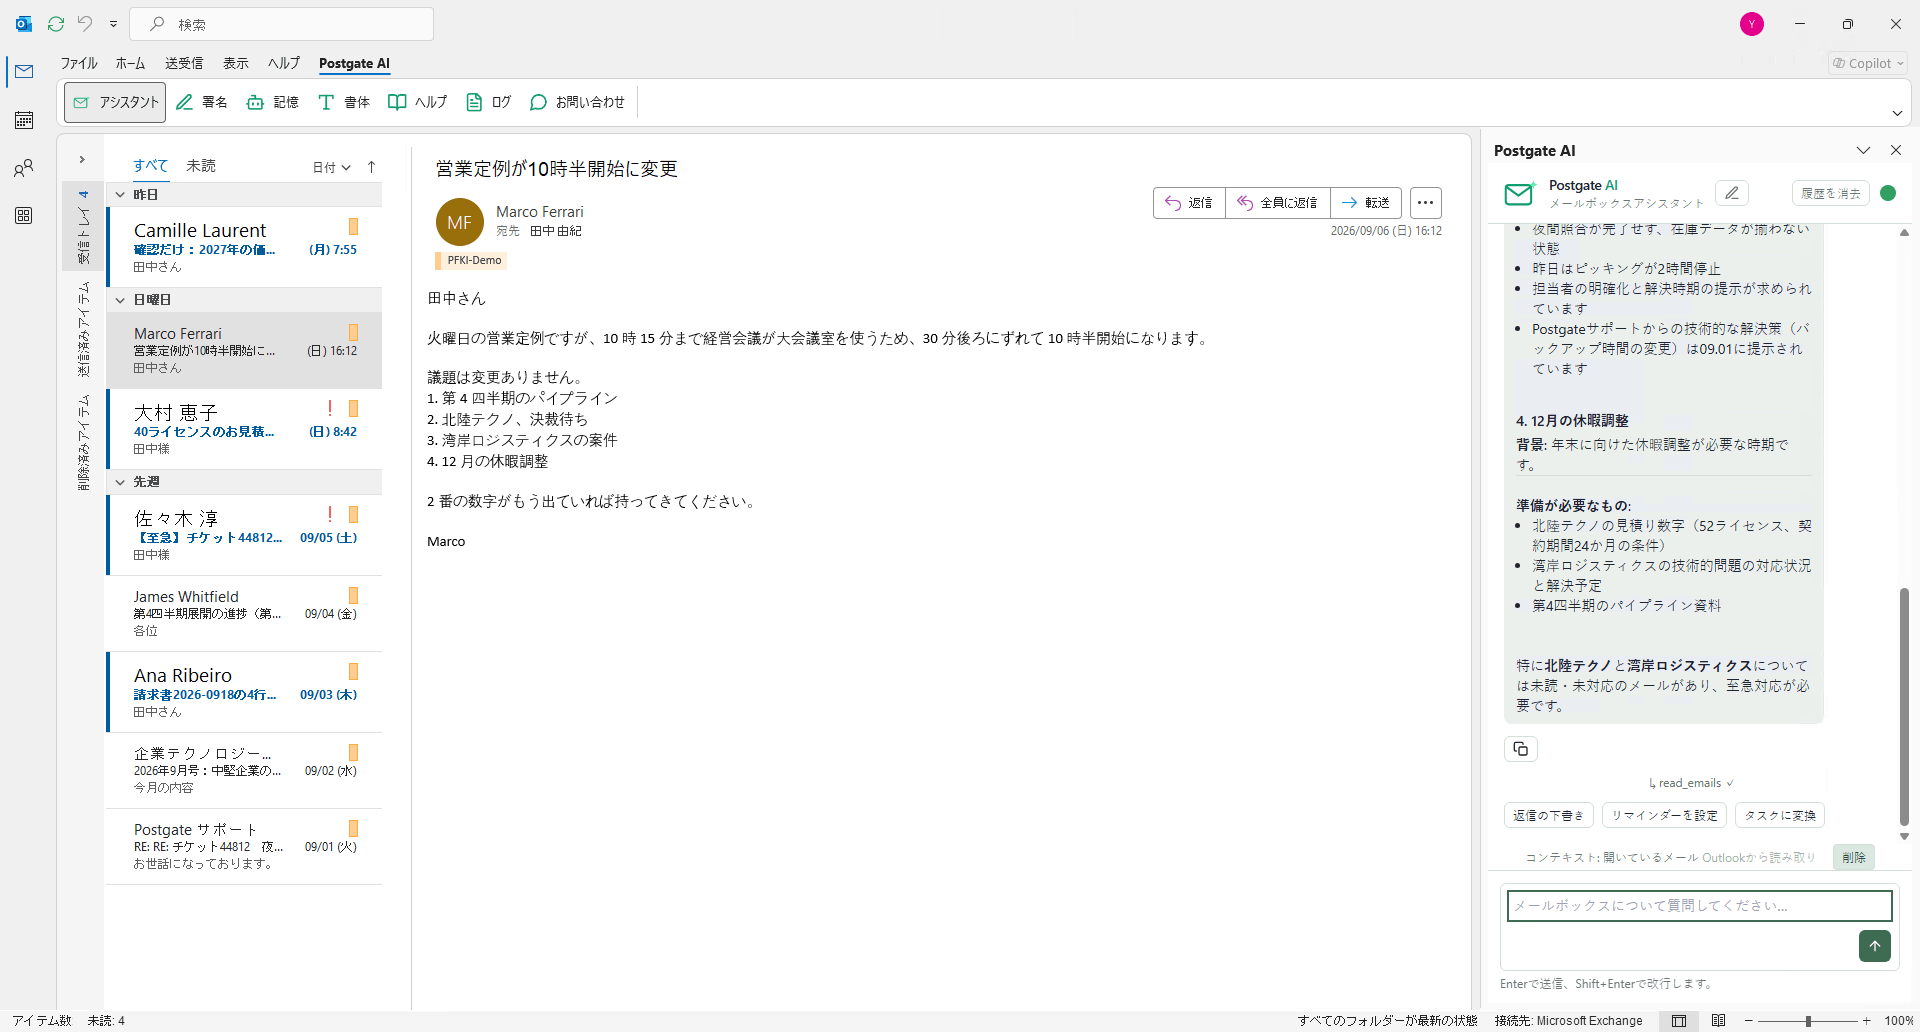Image resolution: width=1920 pixels, height=1032 pixels.
Task: Show only 未読 messages tab
Action: click(x=201, y=166)
